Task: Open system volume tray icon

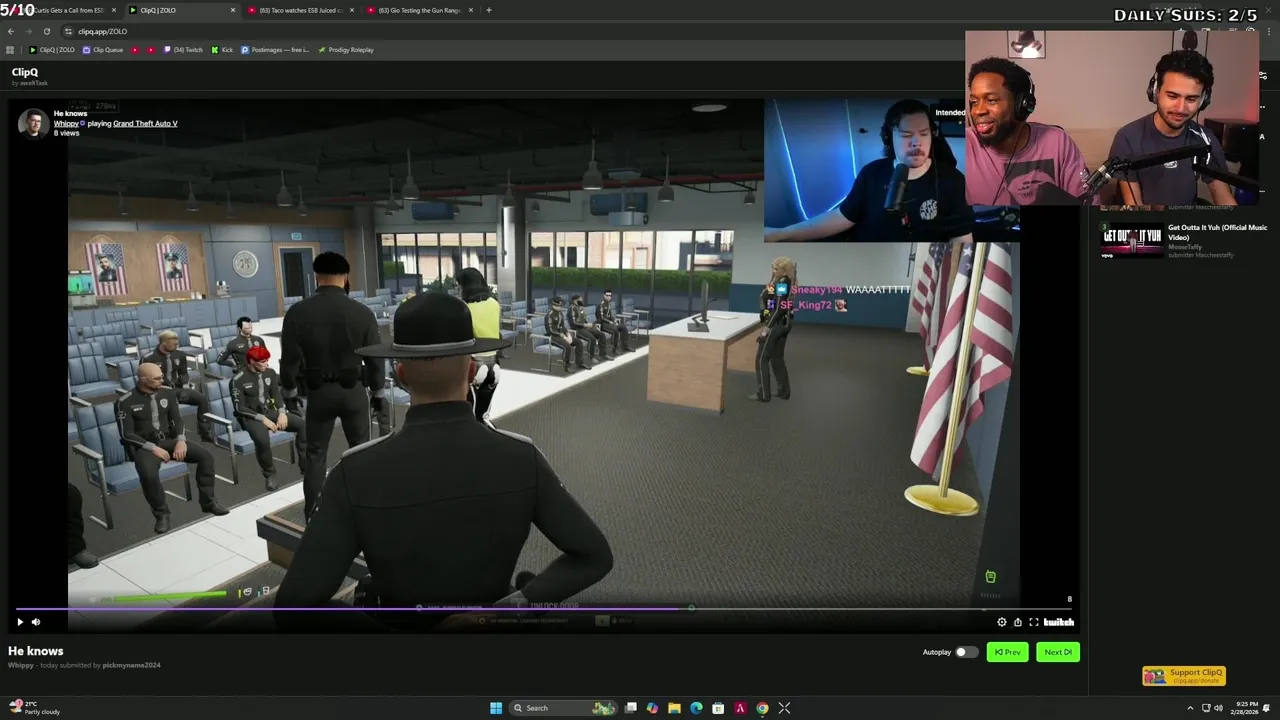Action: [x=1218, y=708]
